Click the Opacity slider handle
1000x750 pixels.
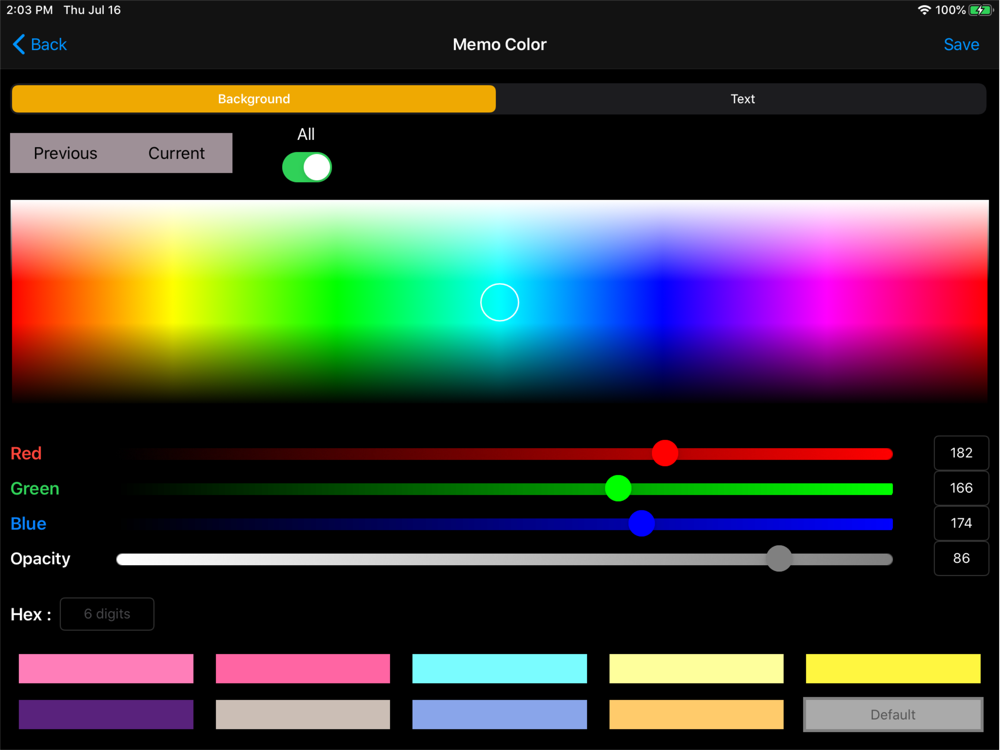[x=779, y=559]
